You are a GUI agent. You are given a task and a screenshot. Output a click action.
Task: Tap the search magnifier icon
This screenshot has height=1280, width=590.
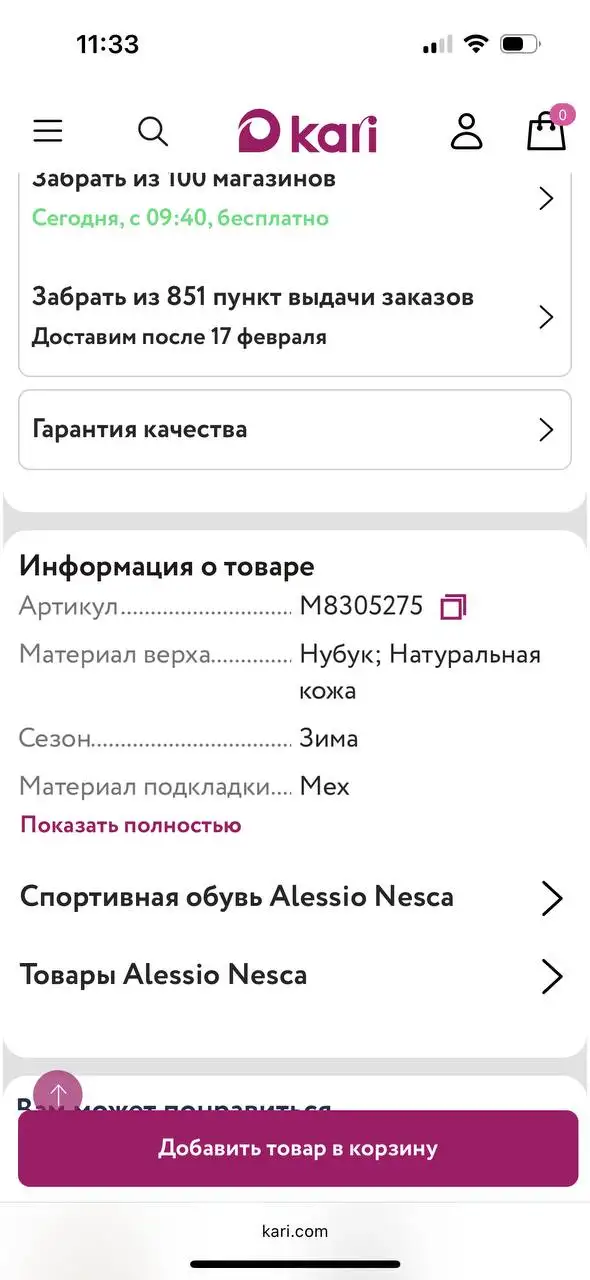[152, 130]
